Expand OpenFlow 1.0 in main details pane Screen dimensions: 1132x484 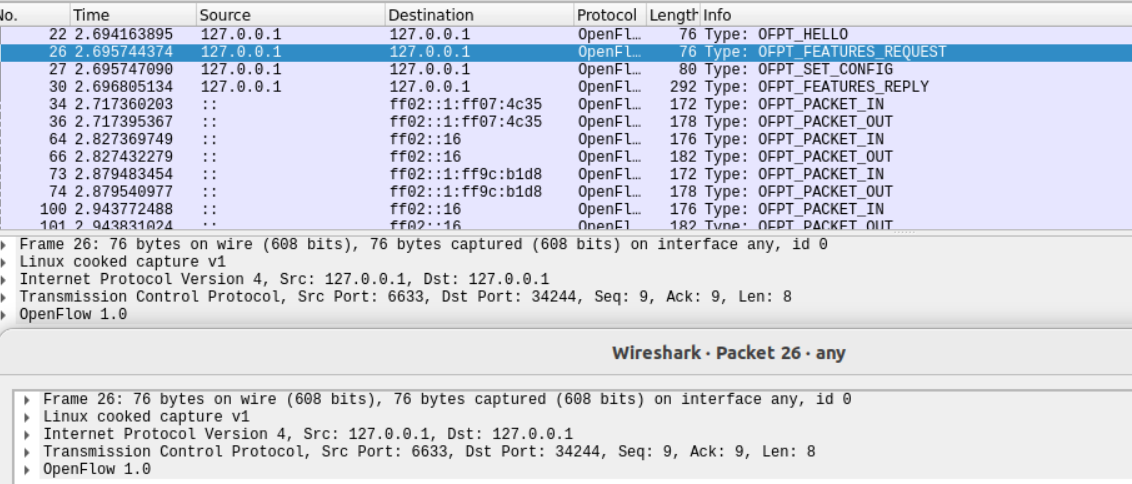[x=11, y=312]
